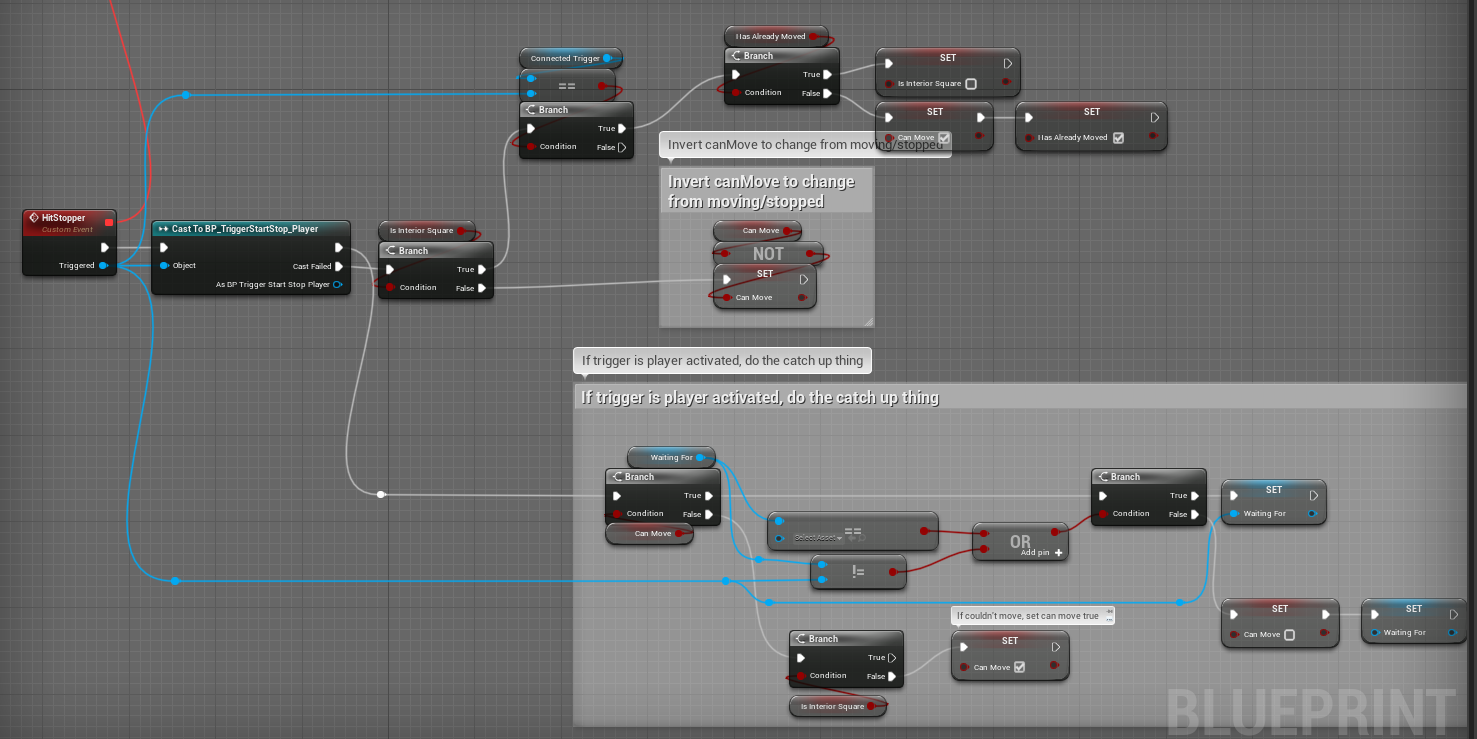Select the NOT boolean node

coord(768,254)
